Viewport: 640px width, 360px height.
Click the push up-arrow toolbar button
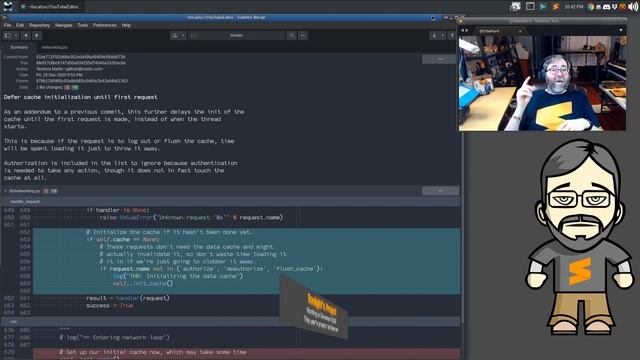452,36
